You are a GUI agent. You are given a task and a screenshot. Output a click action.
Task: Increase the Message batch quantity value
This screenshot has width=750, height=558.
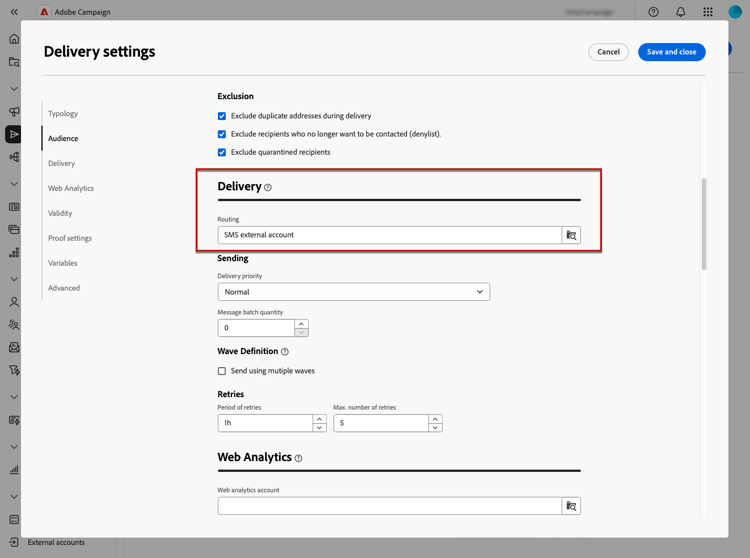tap(301, 323)
